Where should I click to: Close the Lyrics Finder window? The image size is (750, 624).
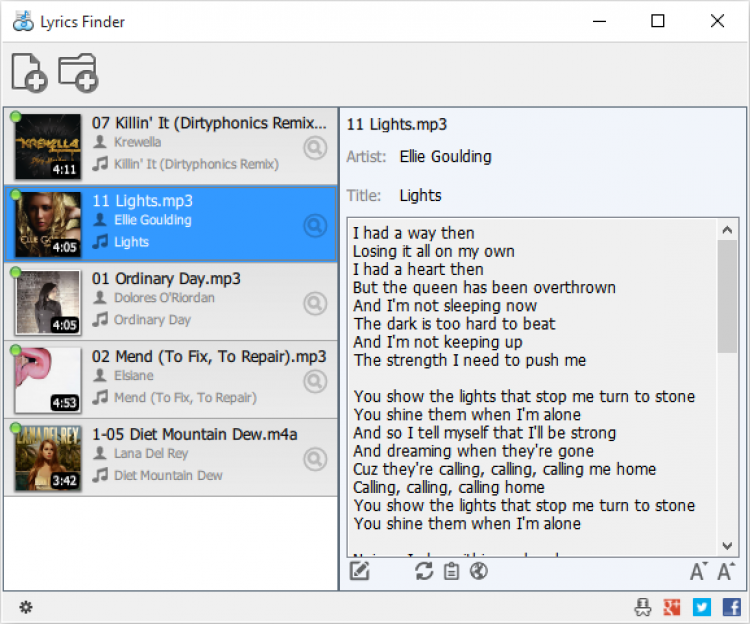click(x=717, y=21)
